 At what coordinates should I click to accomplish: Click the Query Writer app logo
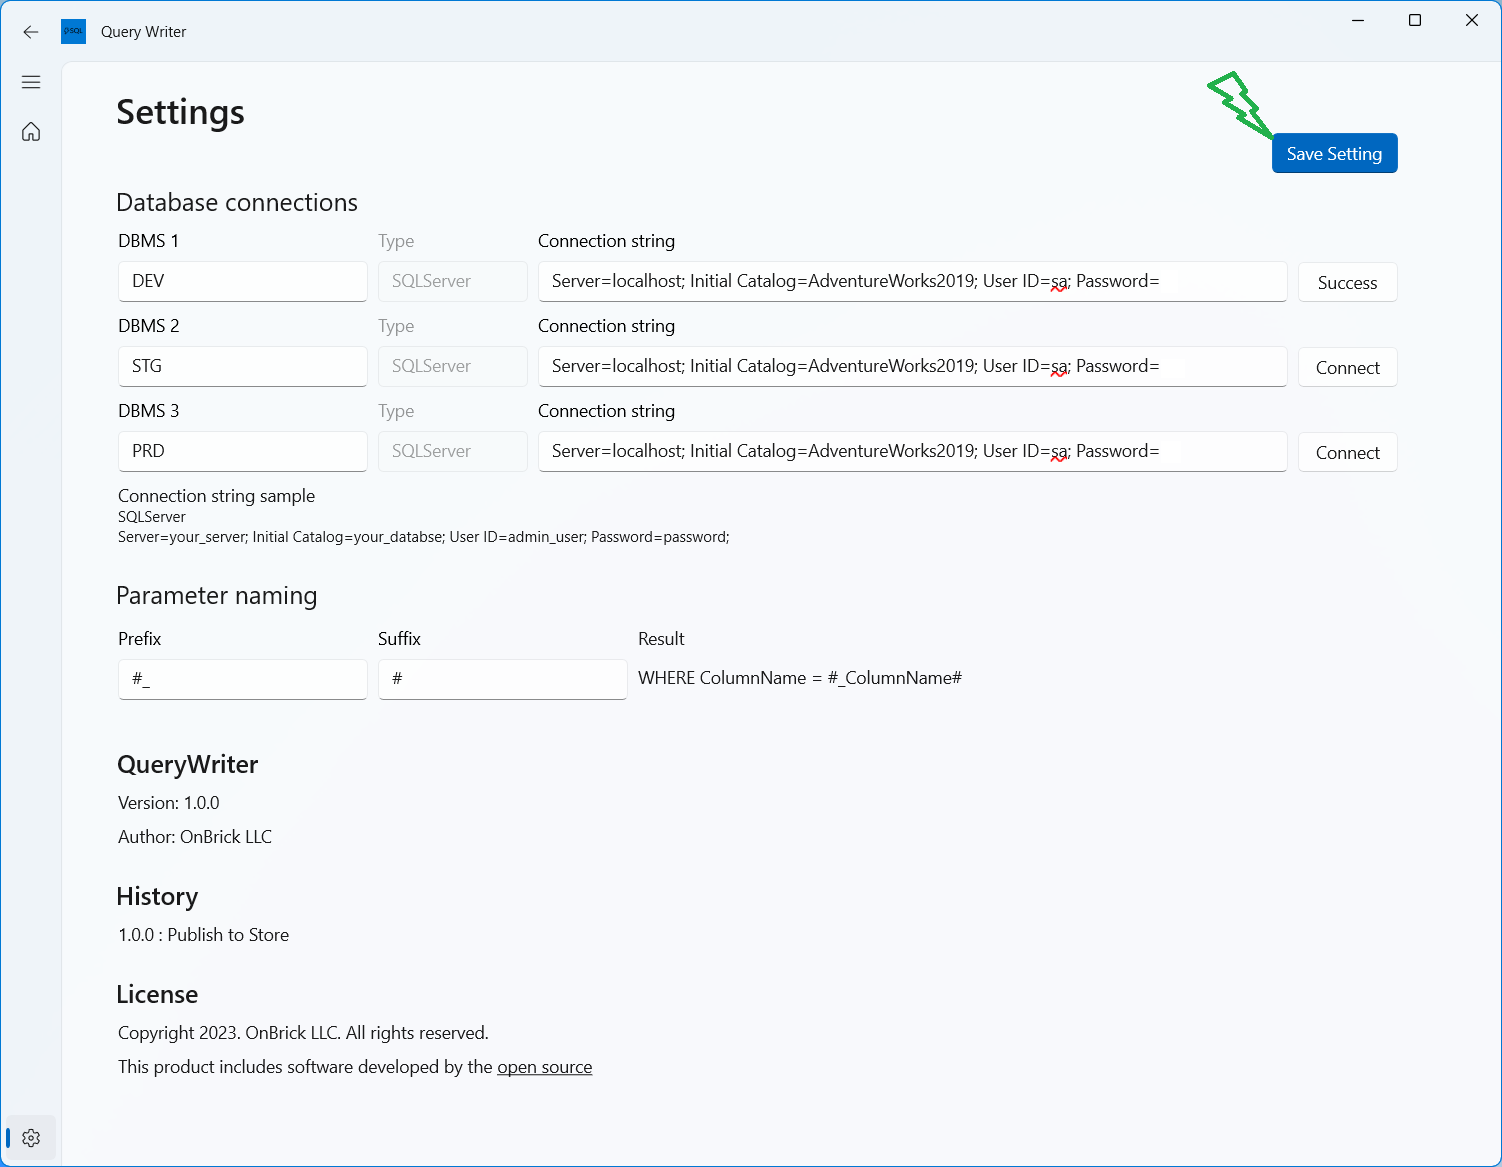pos(74,31)
